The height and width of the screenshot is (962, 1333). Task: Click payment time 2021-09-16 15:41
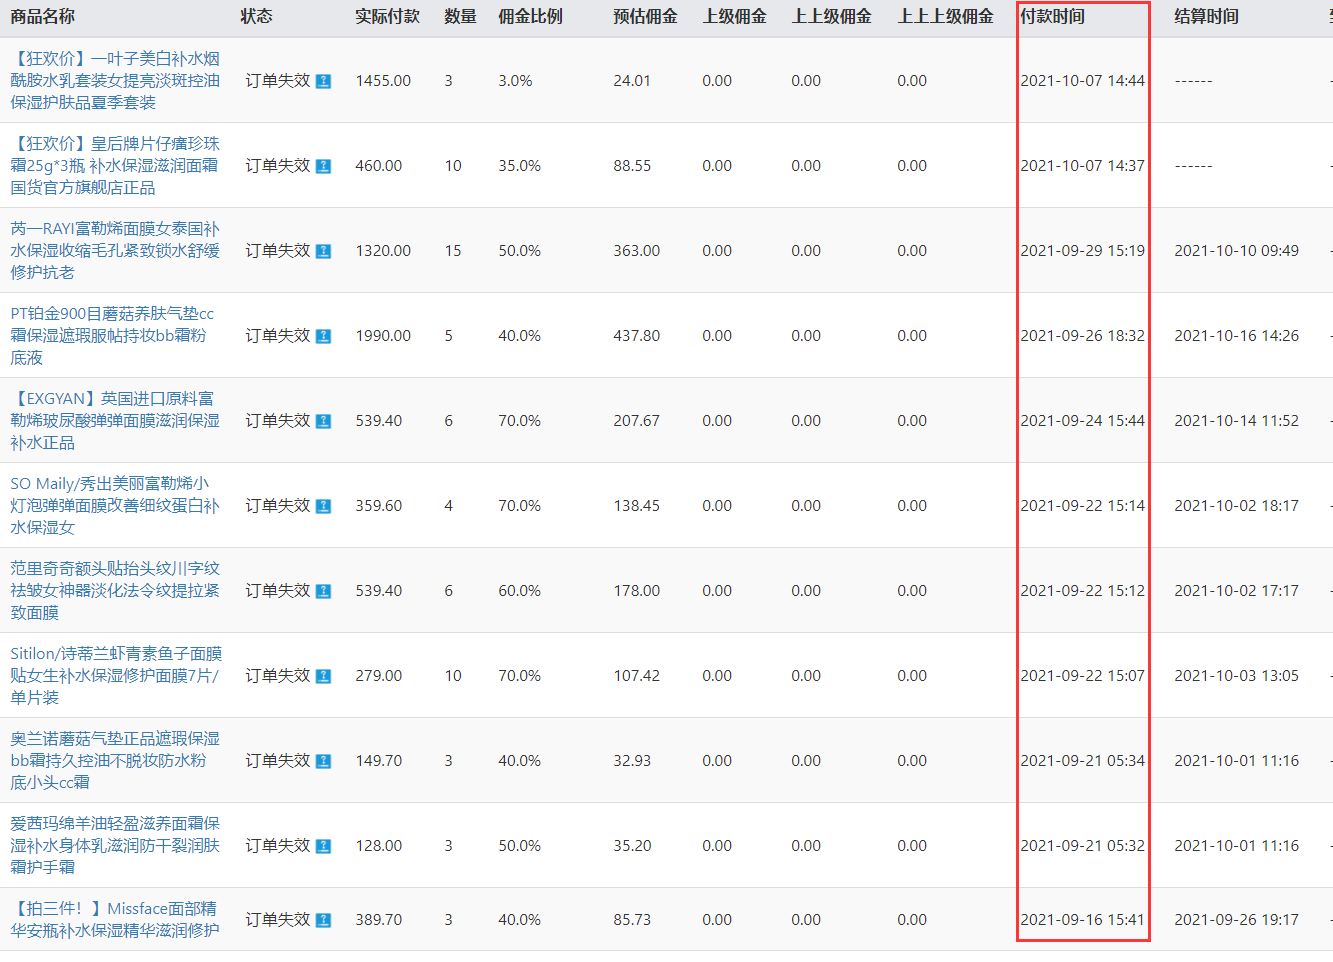[x=1083, y=920]
